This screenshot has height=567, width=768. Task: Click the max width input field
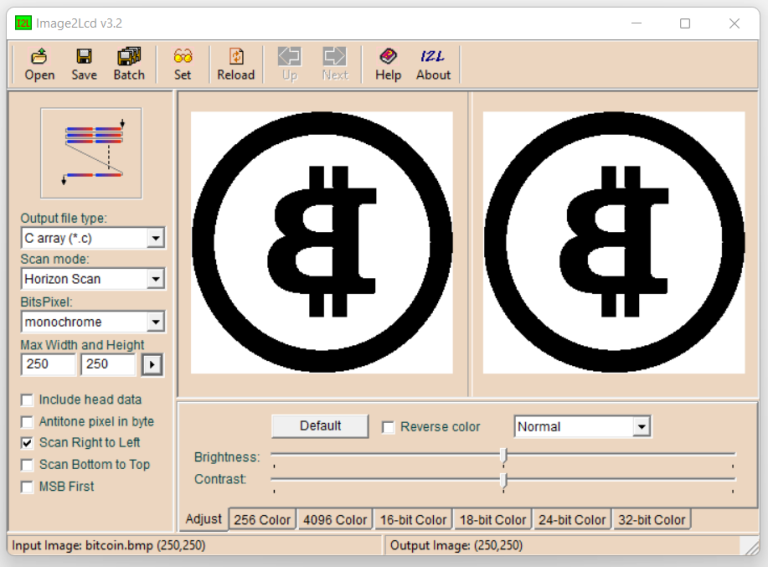(48, 364)
